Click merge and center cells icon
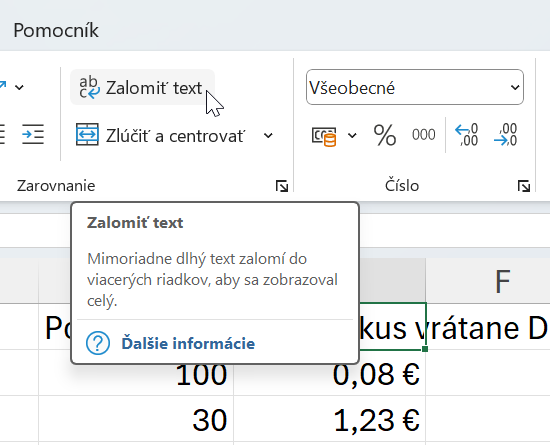This screenshot has width=550, height=445. [87, 135]
